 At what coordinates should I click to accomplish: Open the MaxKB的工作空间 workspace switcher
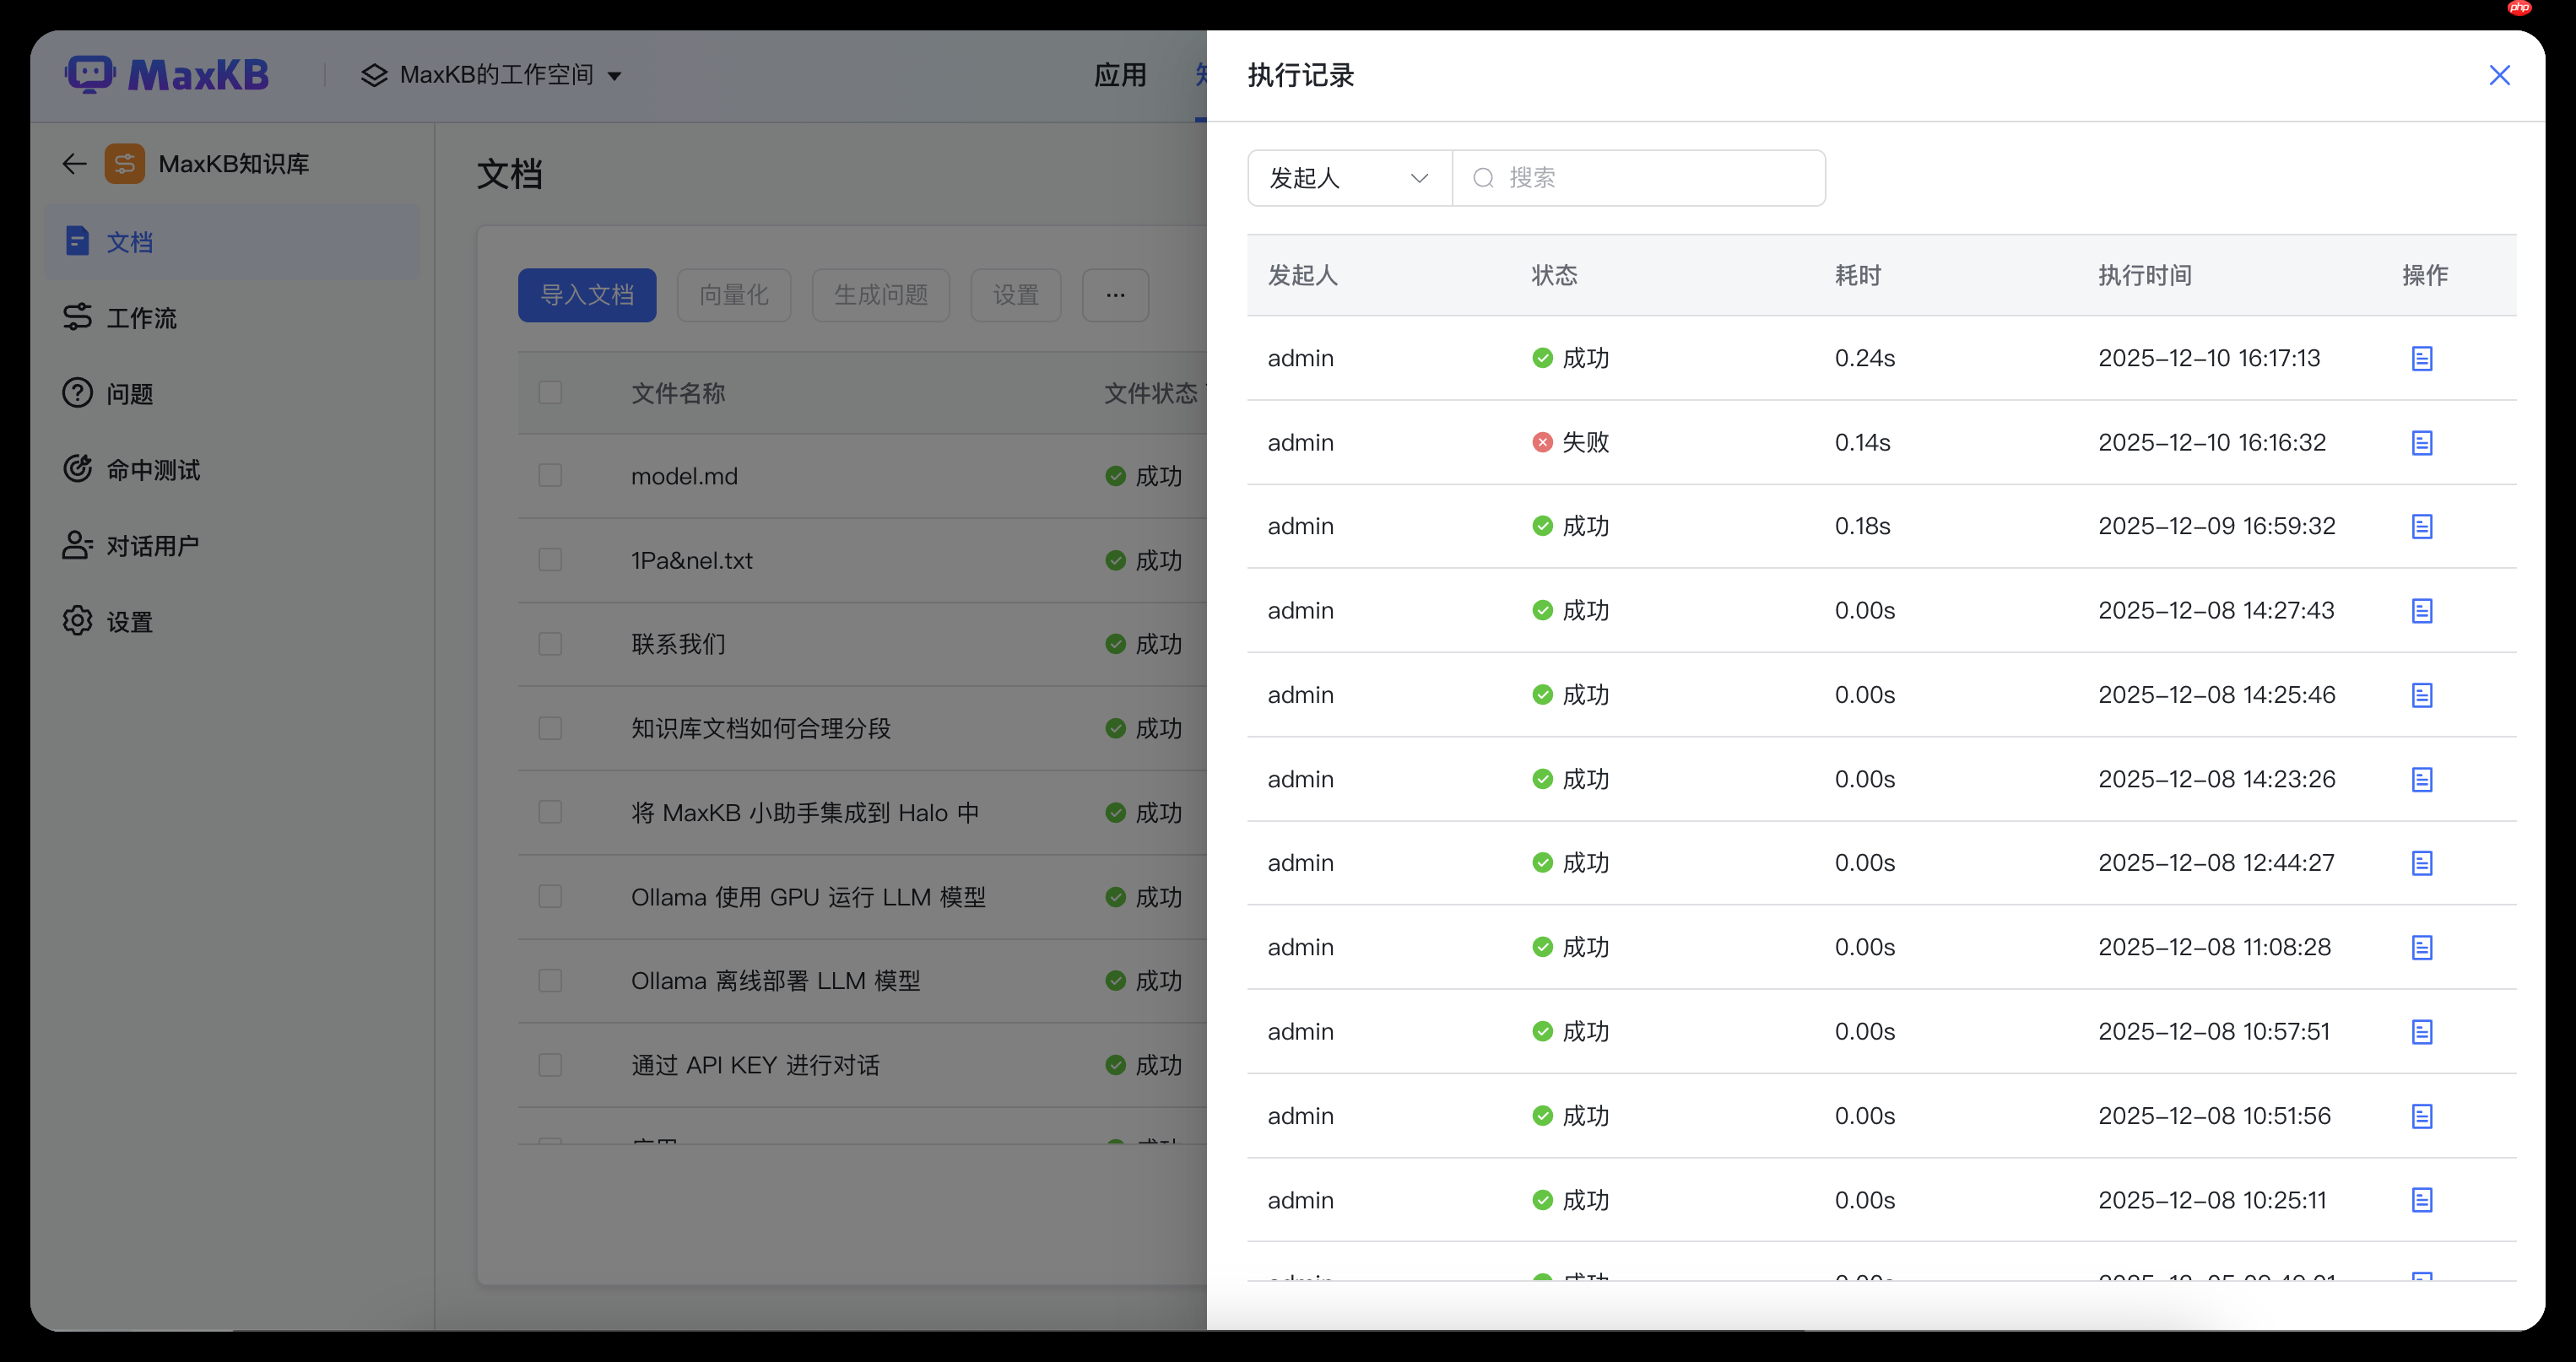click(x=492, y=74)
